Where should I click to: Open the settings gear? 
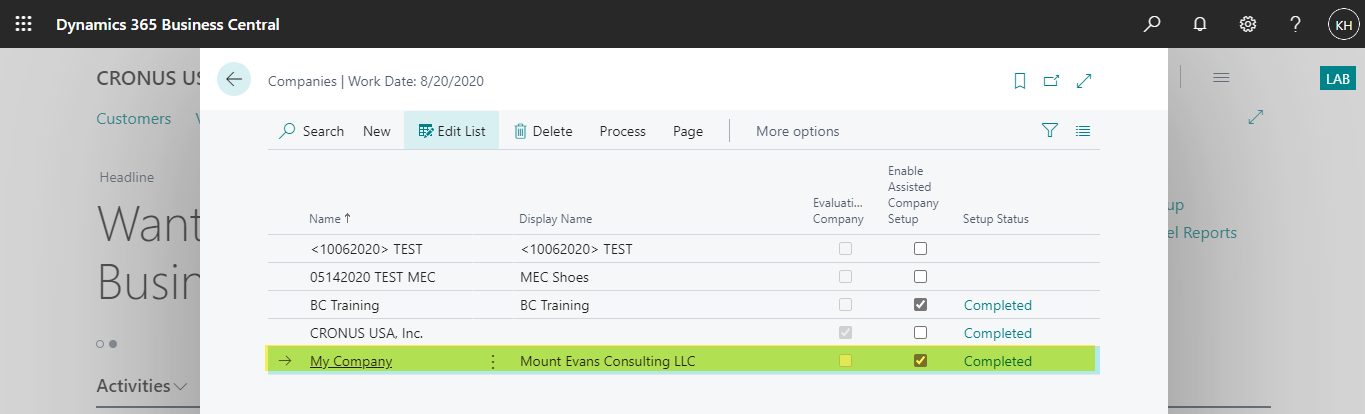coord(1248,24)
